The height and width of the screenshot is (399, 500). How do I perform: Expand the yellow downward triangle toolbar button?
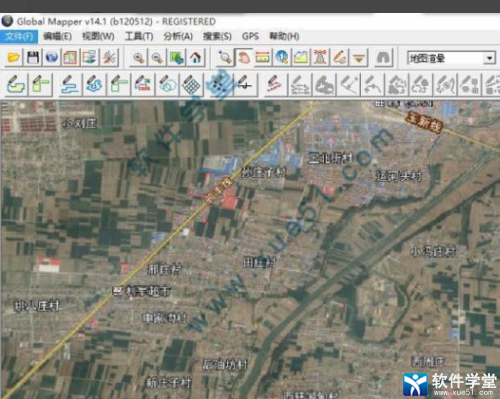[x=358, y=58]
